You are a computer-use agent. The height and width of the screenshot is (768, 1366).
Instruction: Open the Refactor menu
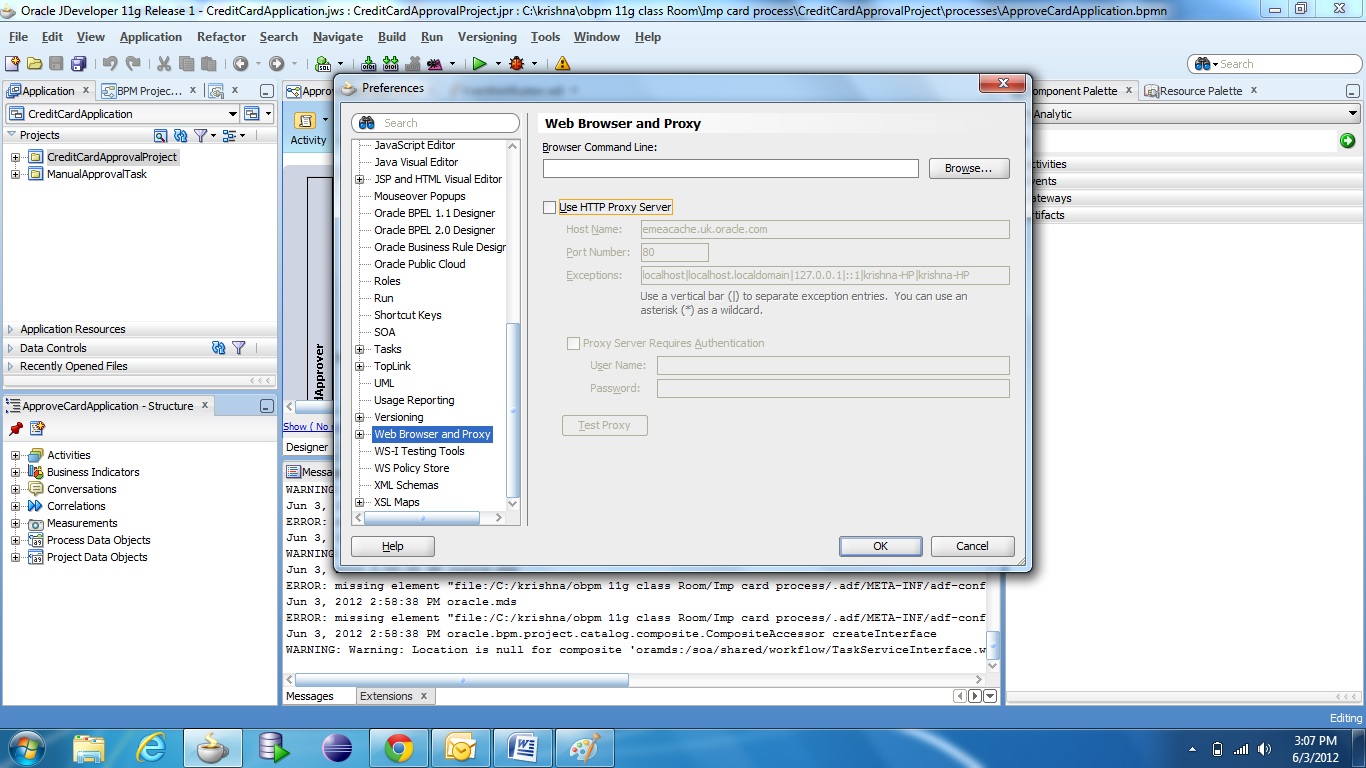pyautogui.click(x=221, y=37)
